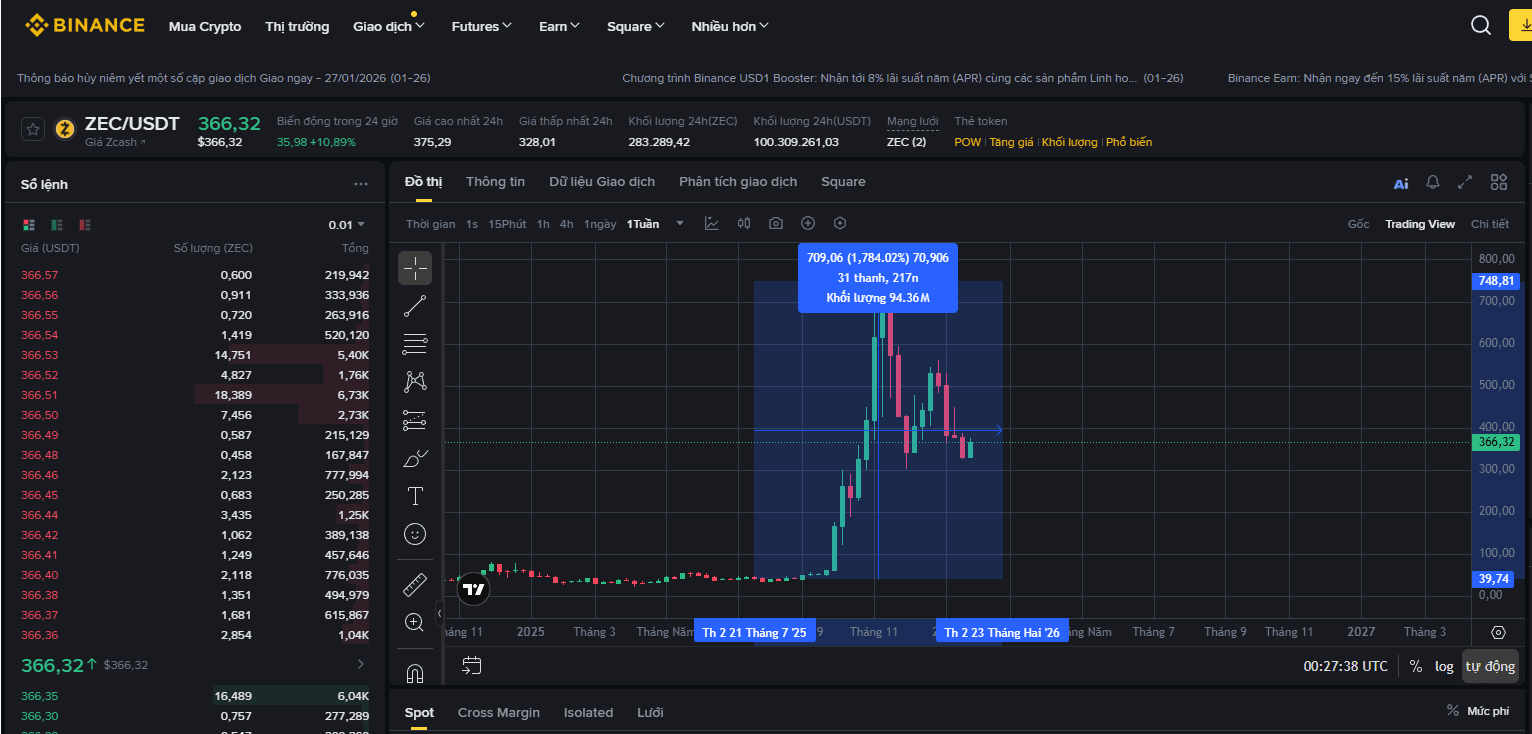Open order book more options menu
1532x734 pixels.
(x=361, y=185)
